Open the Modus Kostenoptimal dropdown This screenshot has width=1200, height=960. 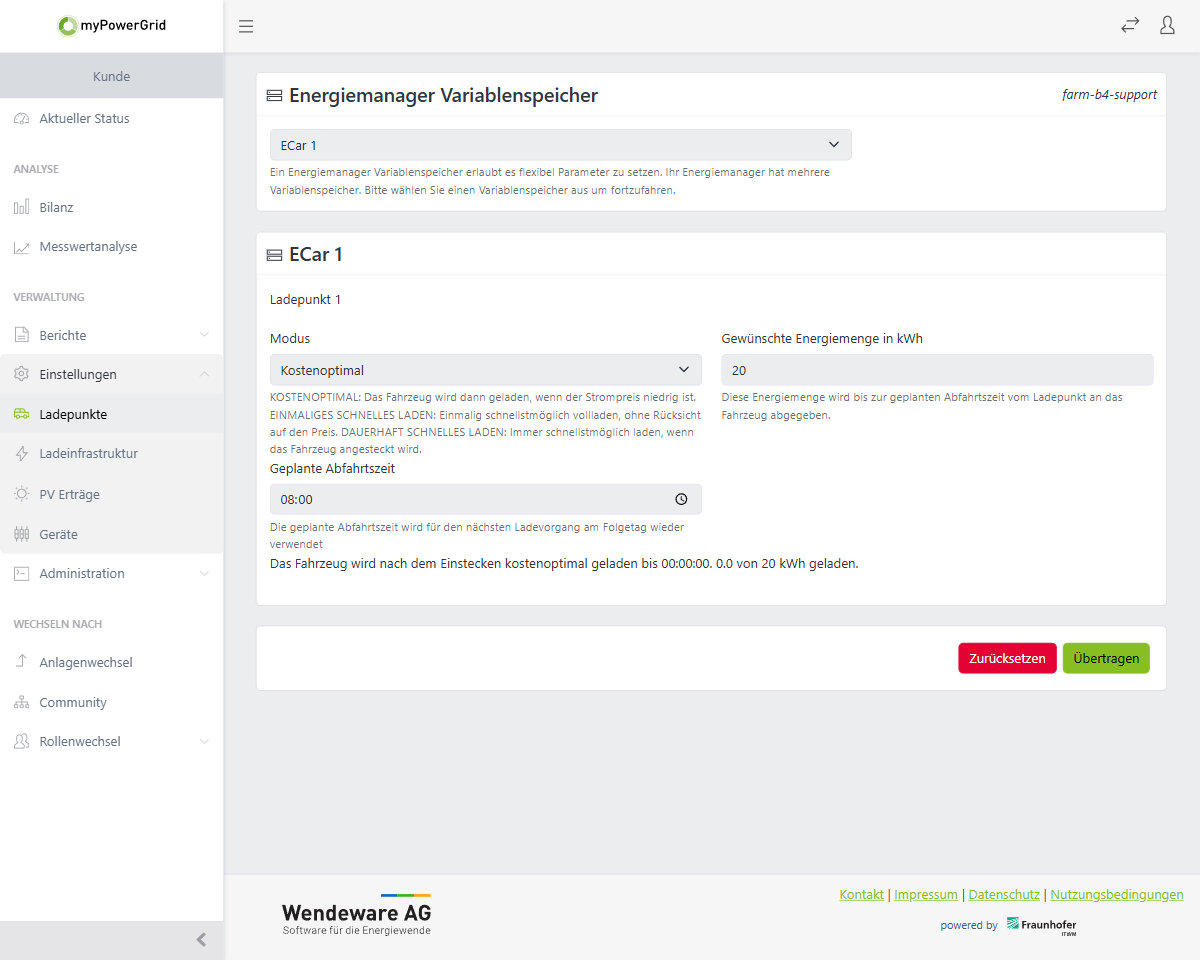tap(485, 370)
